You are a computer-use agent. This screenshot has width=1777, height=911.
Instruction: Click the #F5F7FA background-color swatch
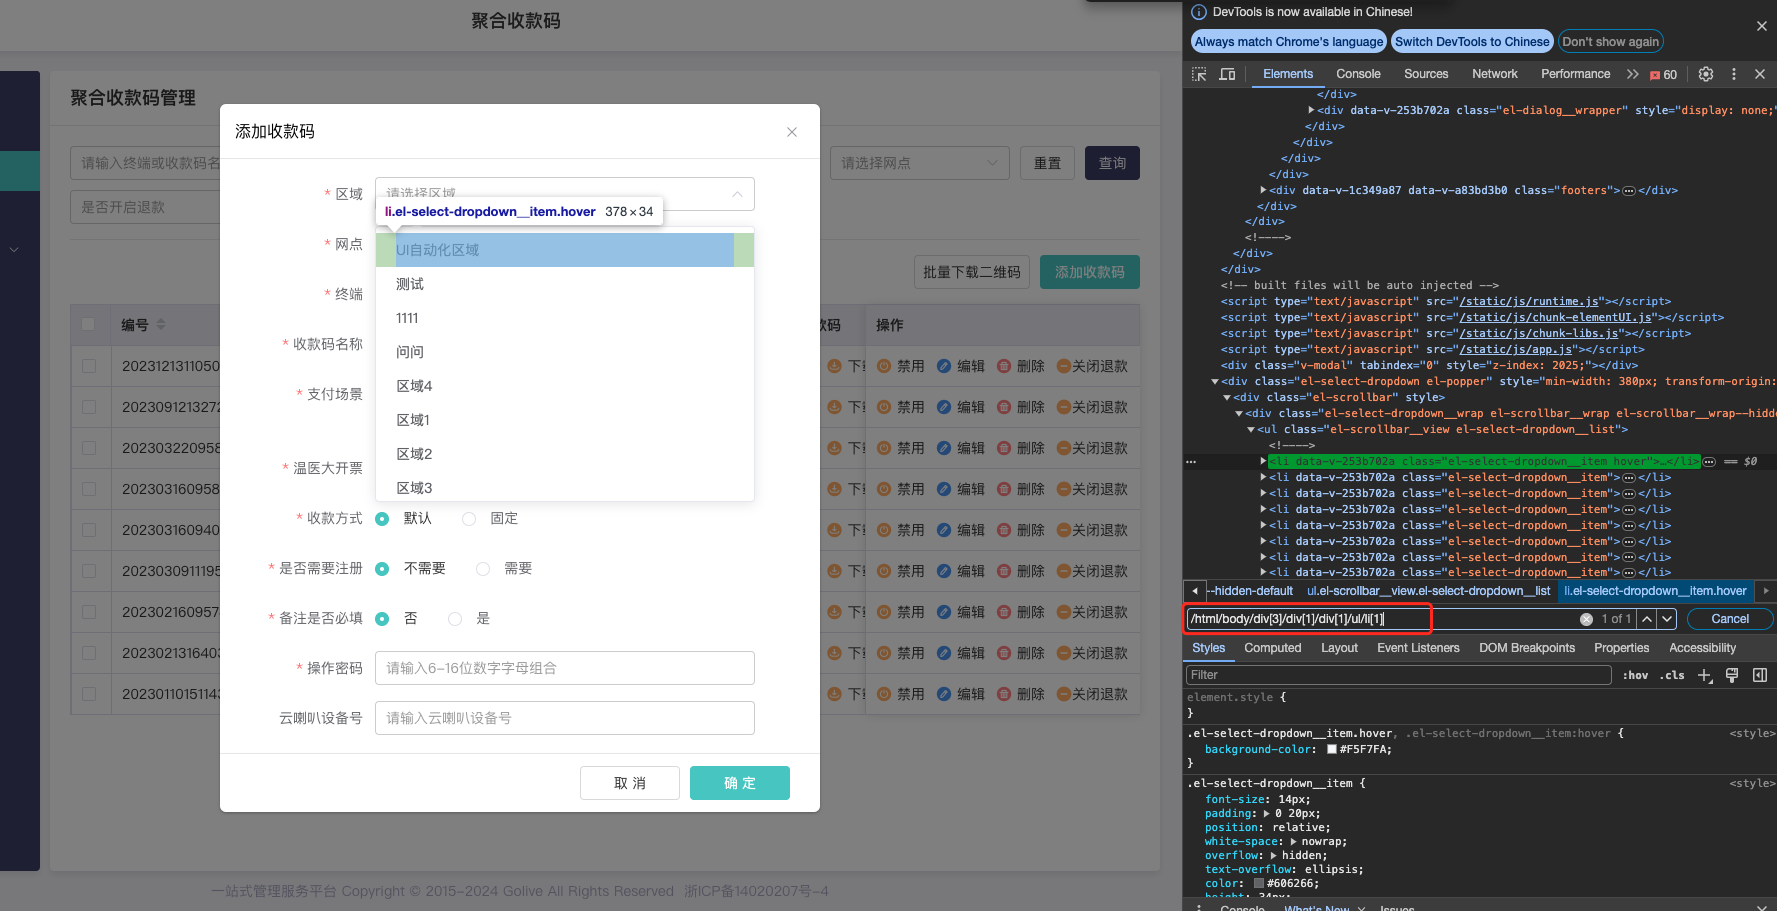tap(1332, 749)
